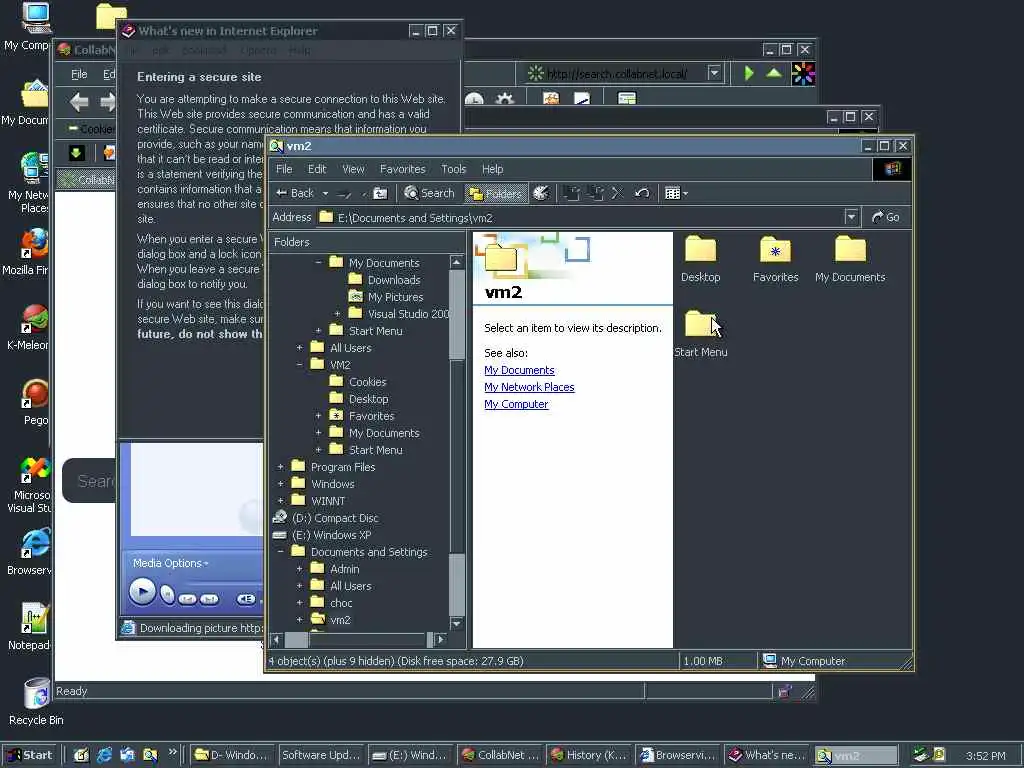Open the Back history dropdown arrow
Screen dimensions: 1024x768
click(325, 193)
